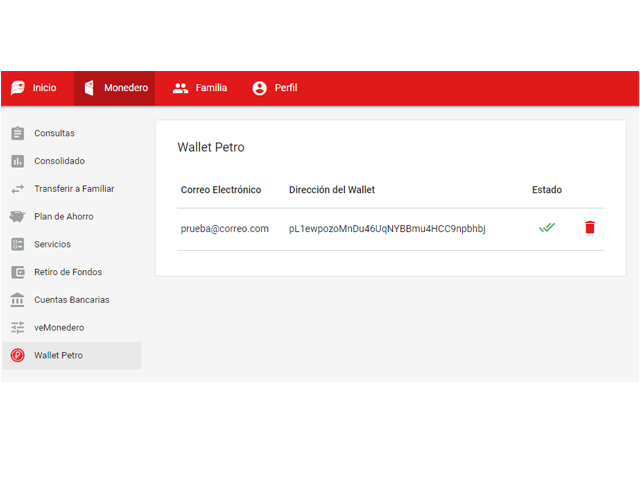Click the Consultas clipboard icon
This screenshot has height=480, width=640.
point(18,133)
